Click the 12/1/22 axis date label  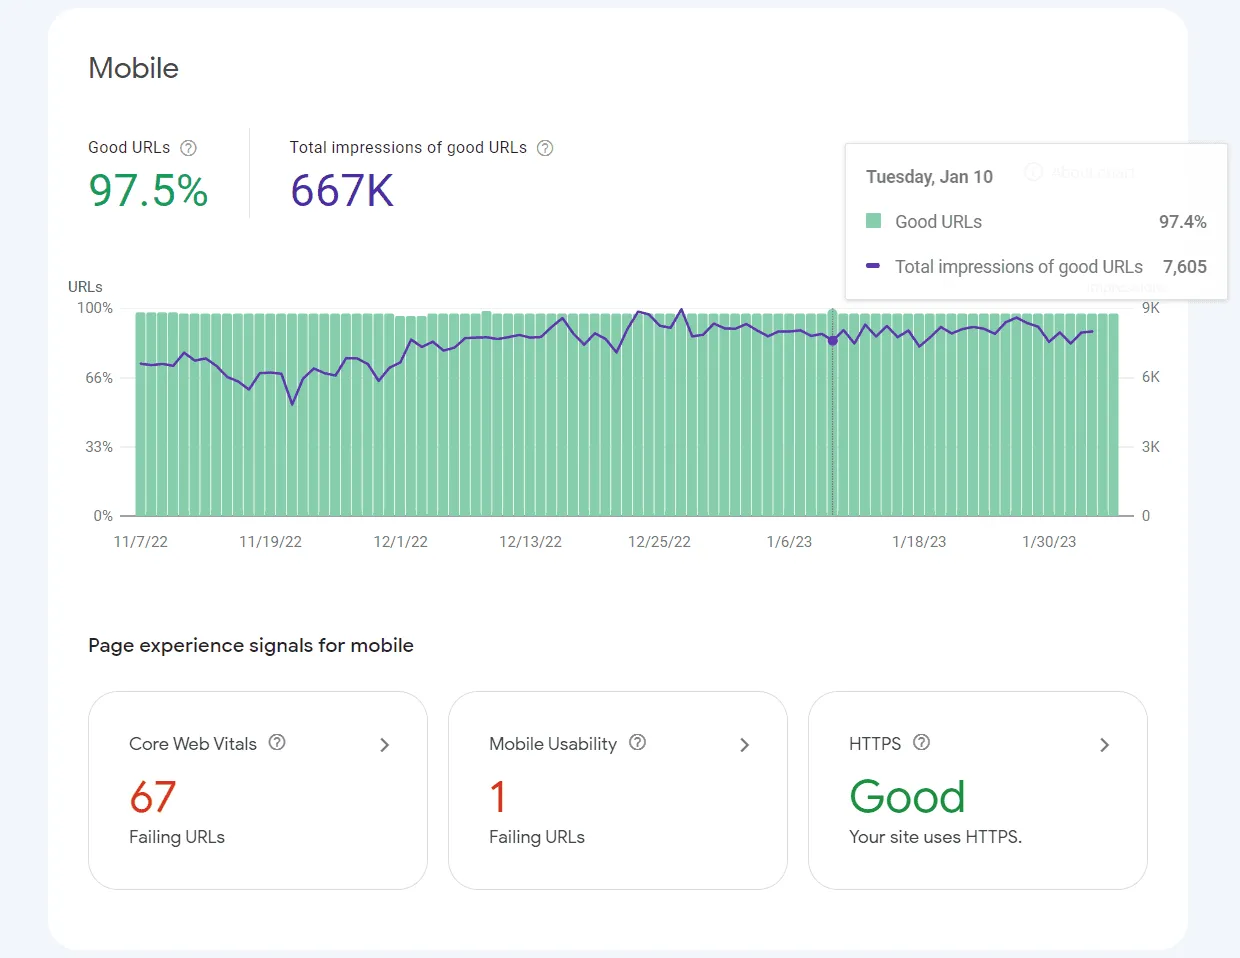tap(401, 542)
